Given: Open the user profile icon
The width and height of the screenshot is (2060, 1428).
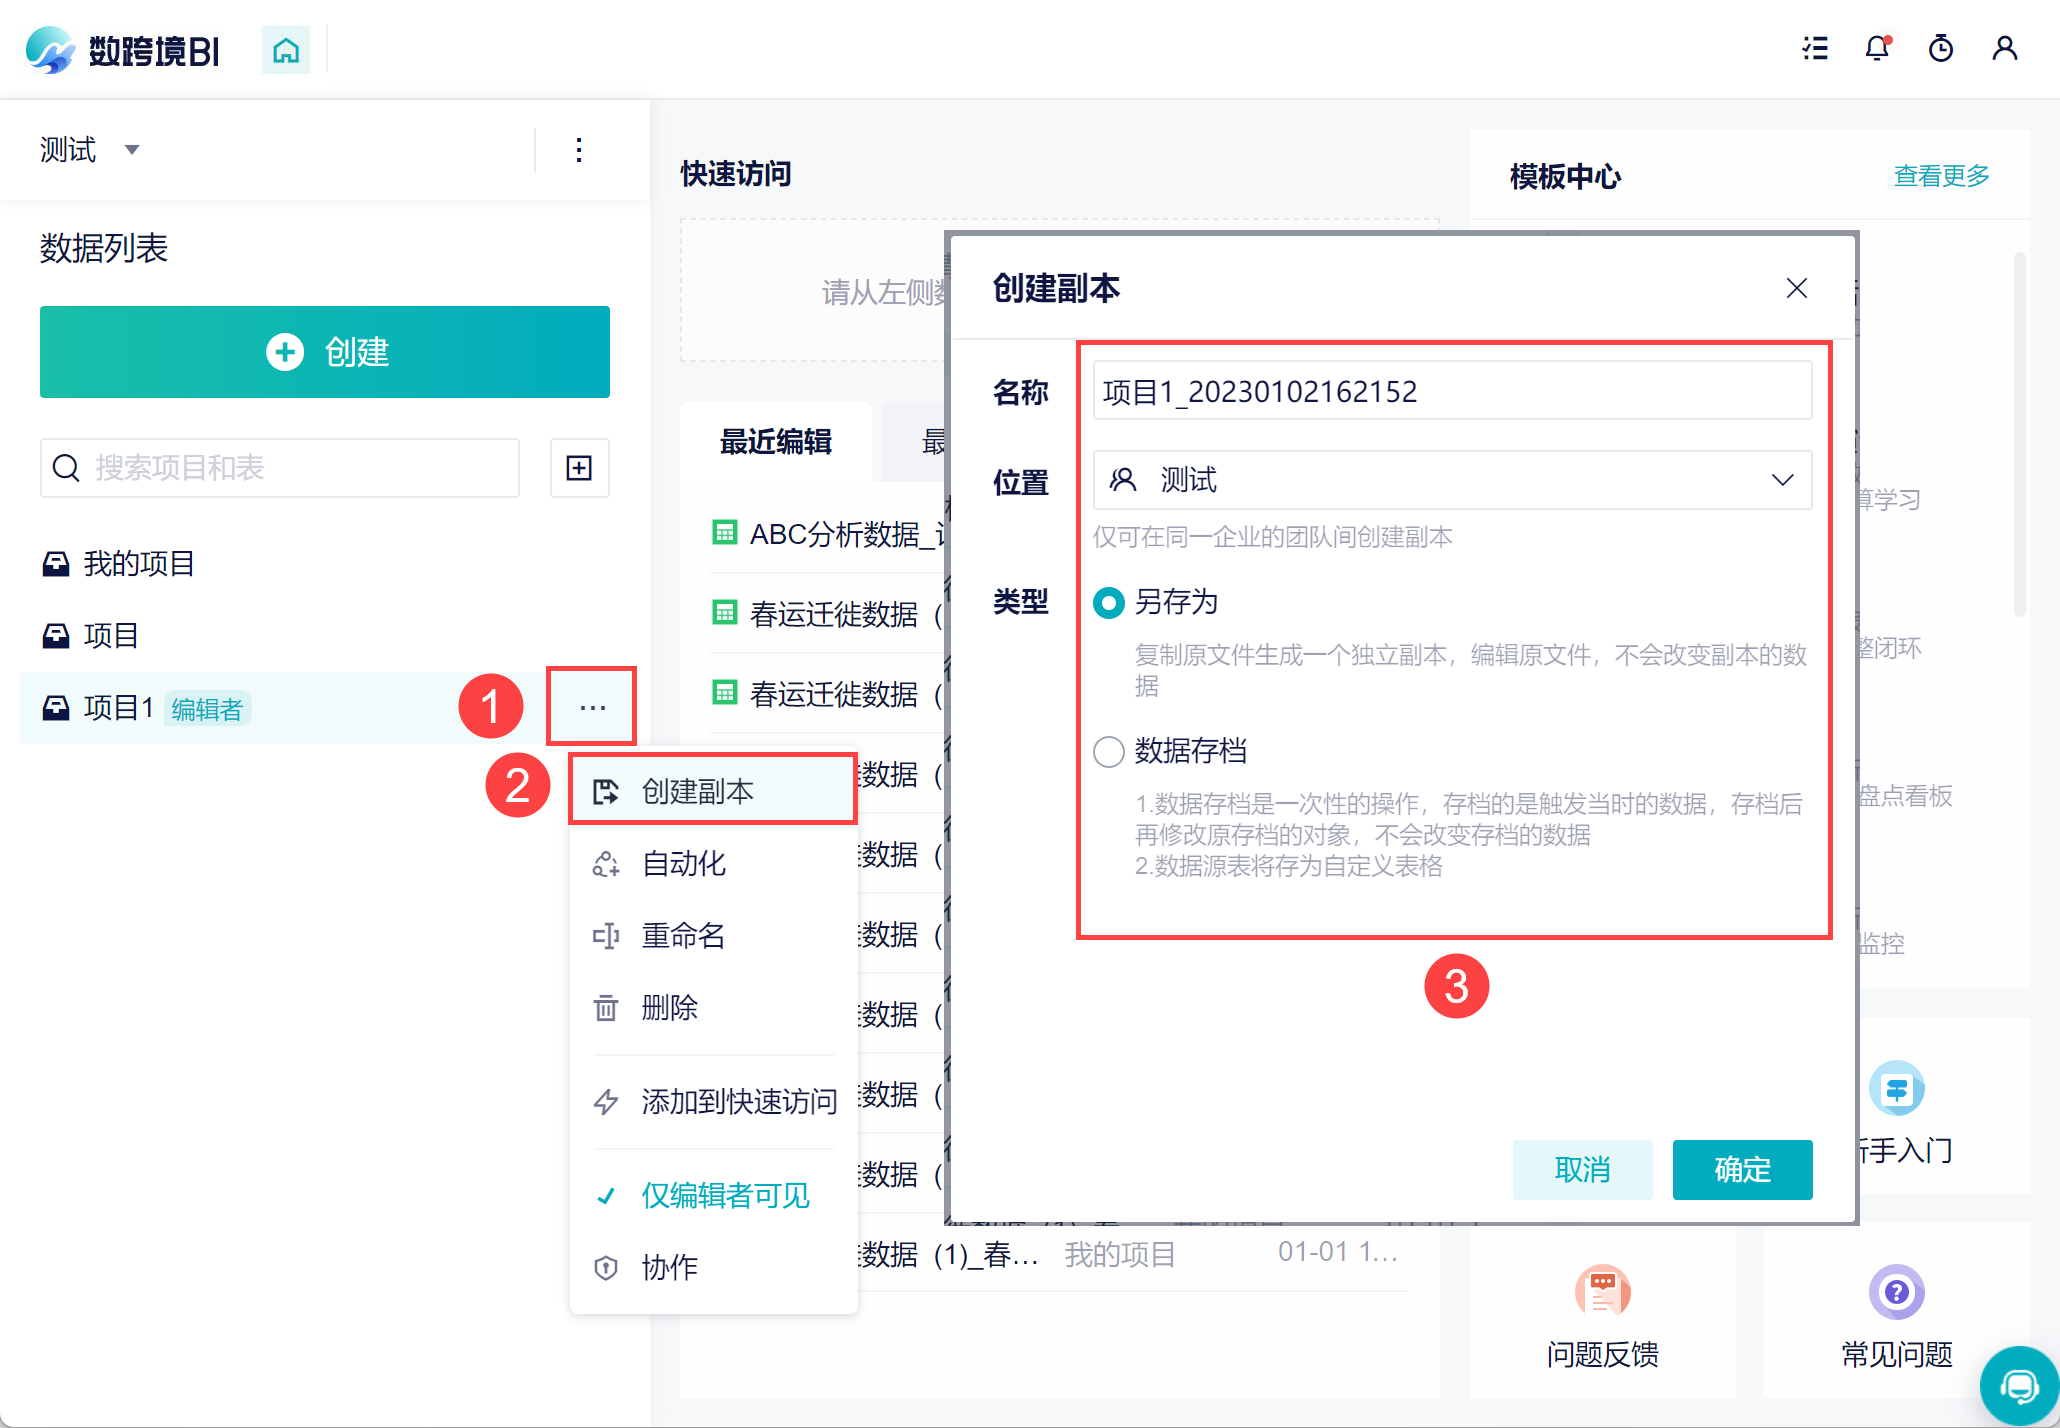Looking at the screenshot, I should coord(2004,48).
